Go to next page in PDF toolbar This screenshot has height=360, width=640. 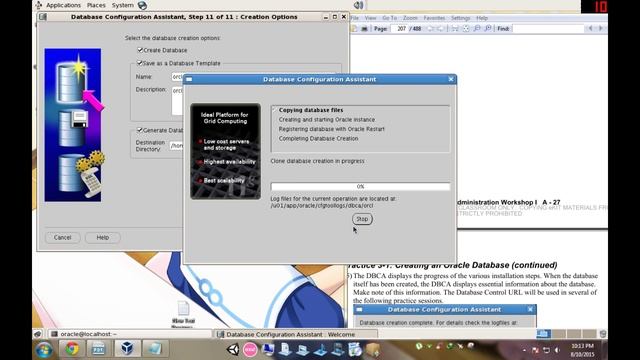(440, 29)
